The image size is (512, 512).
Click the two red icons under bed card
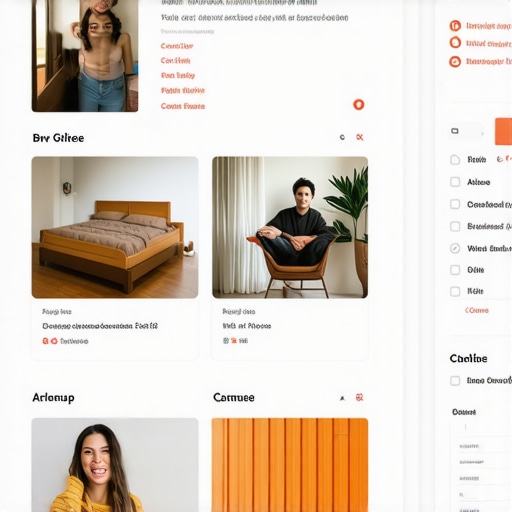coord(50,341)
